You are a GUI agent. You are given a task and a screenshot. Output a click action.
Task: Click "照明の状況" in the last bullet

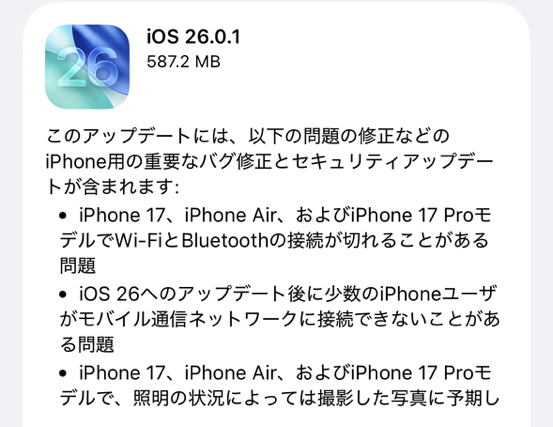point(178,398)
